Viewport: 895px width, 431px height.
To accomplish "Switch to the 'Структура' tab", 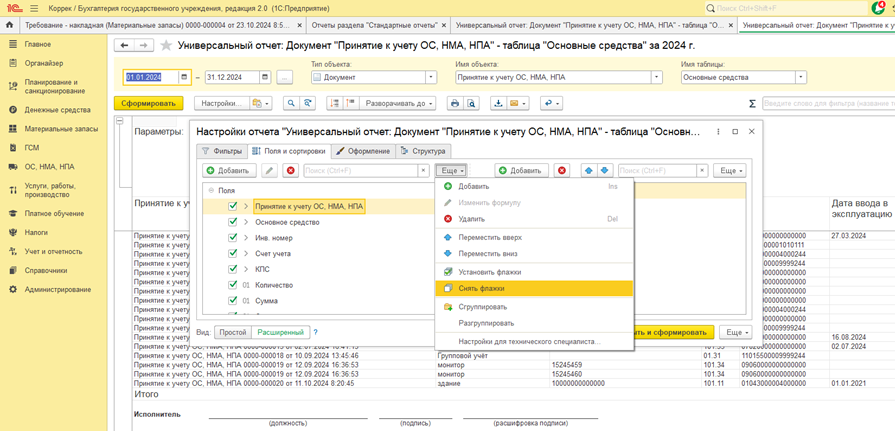I will [x=424, y=151].
